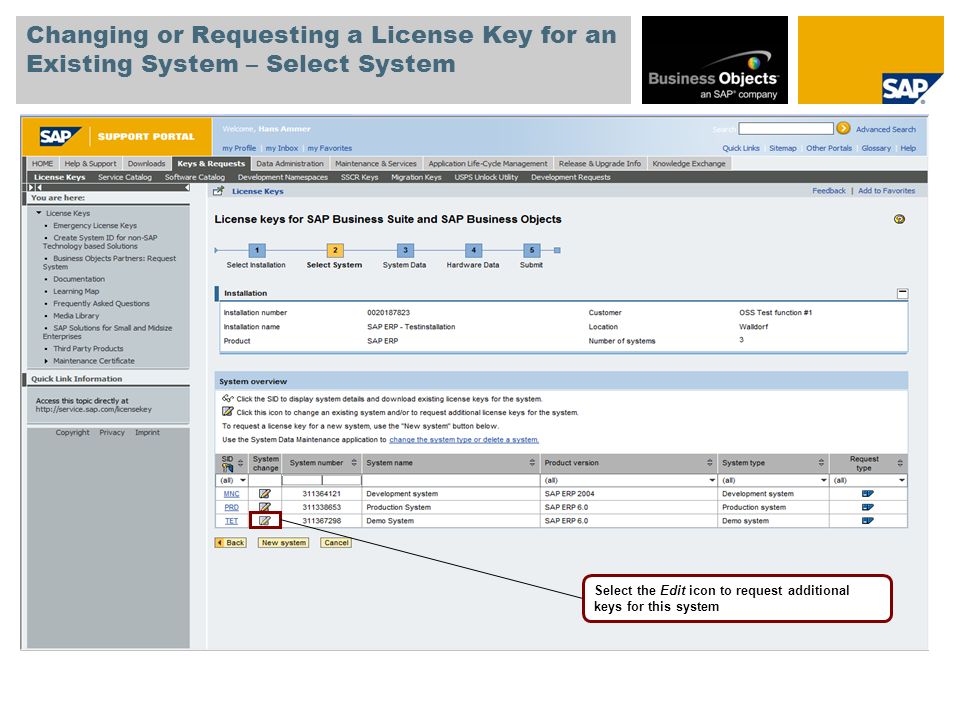This screenshot has width=960, height=720.
Task: Click request type icon for Production System row
Action: click(868, 507)
